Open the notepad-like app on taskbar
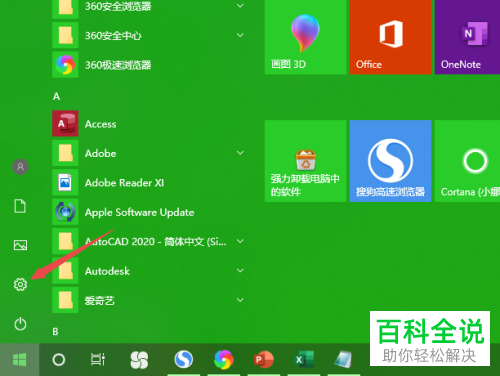Screen dimensions: 500x376 [x=343, y=359]
